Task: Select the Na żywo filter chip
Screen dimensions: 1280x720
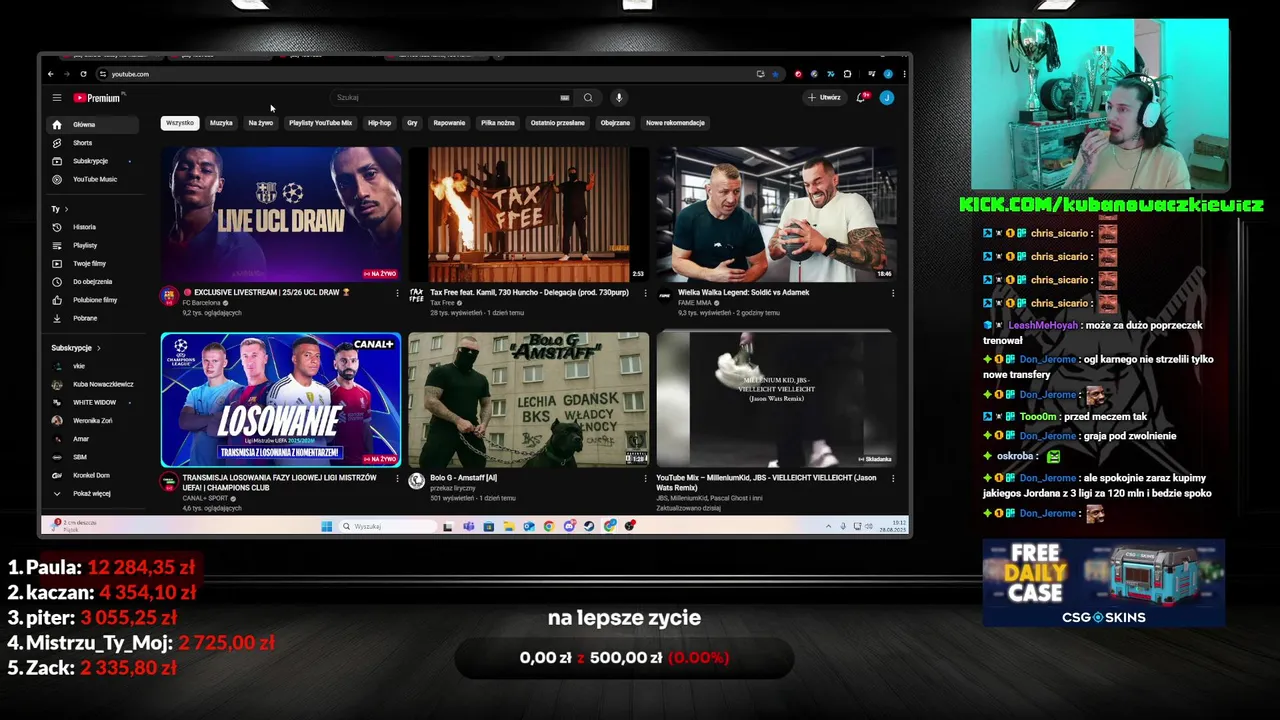Action: [260, 123]
